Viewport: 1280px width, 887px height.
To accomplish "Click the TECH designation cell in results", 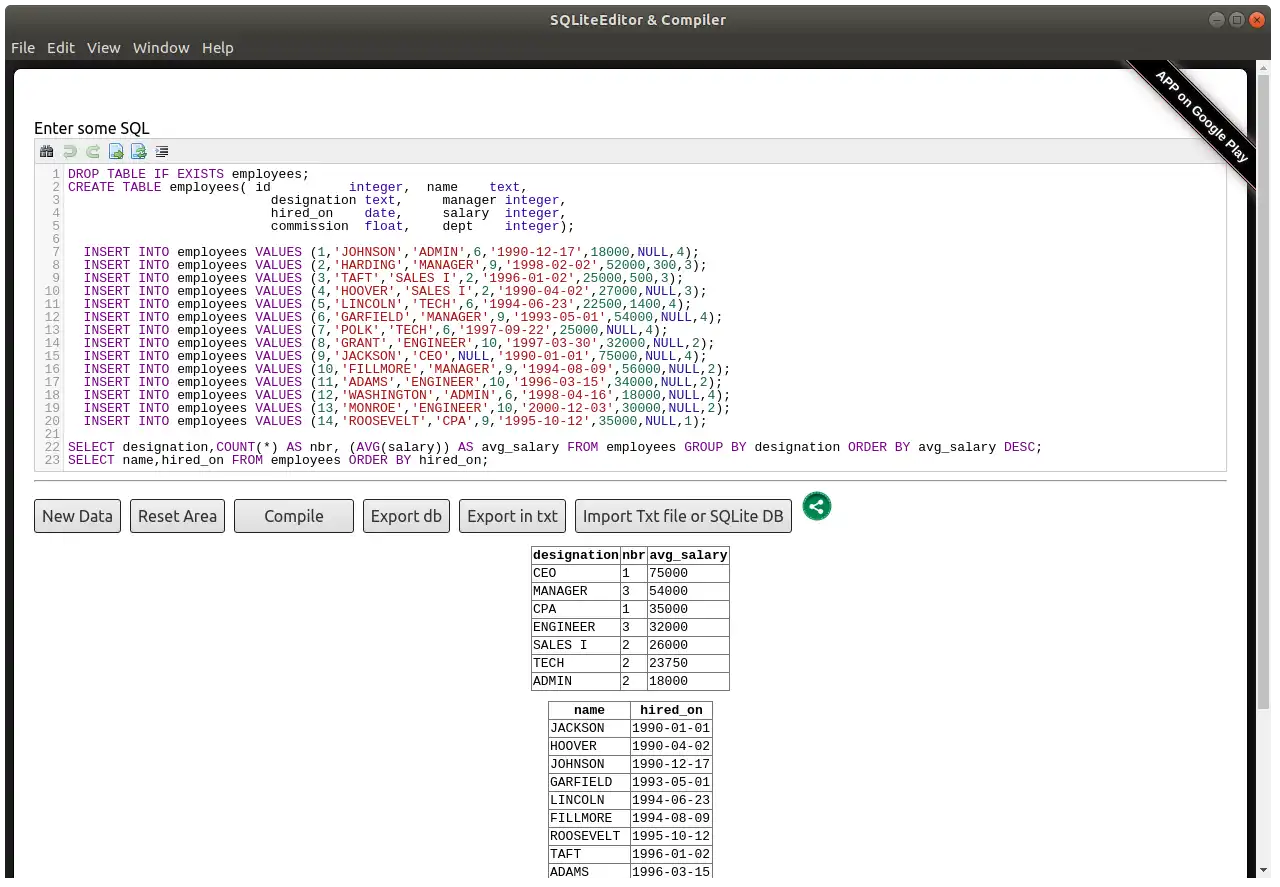I will [x=576, y=663].
